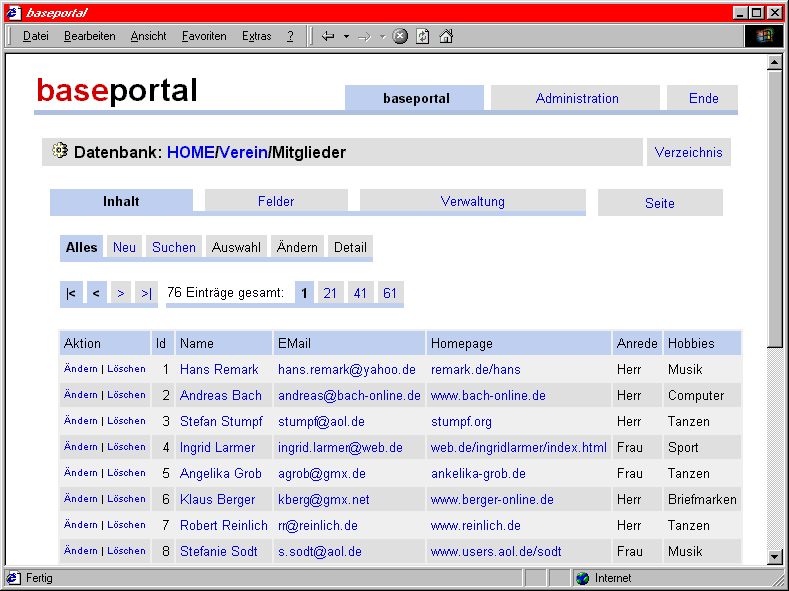This screenshot has width=789, height=591.
Task: Click Löschen for Andreas Bach
Action: [x=126, y=395]
